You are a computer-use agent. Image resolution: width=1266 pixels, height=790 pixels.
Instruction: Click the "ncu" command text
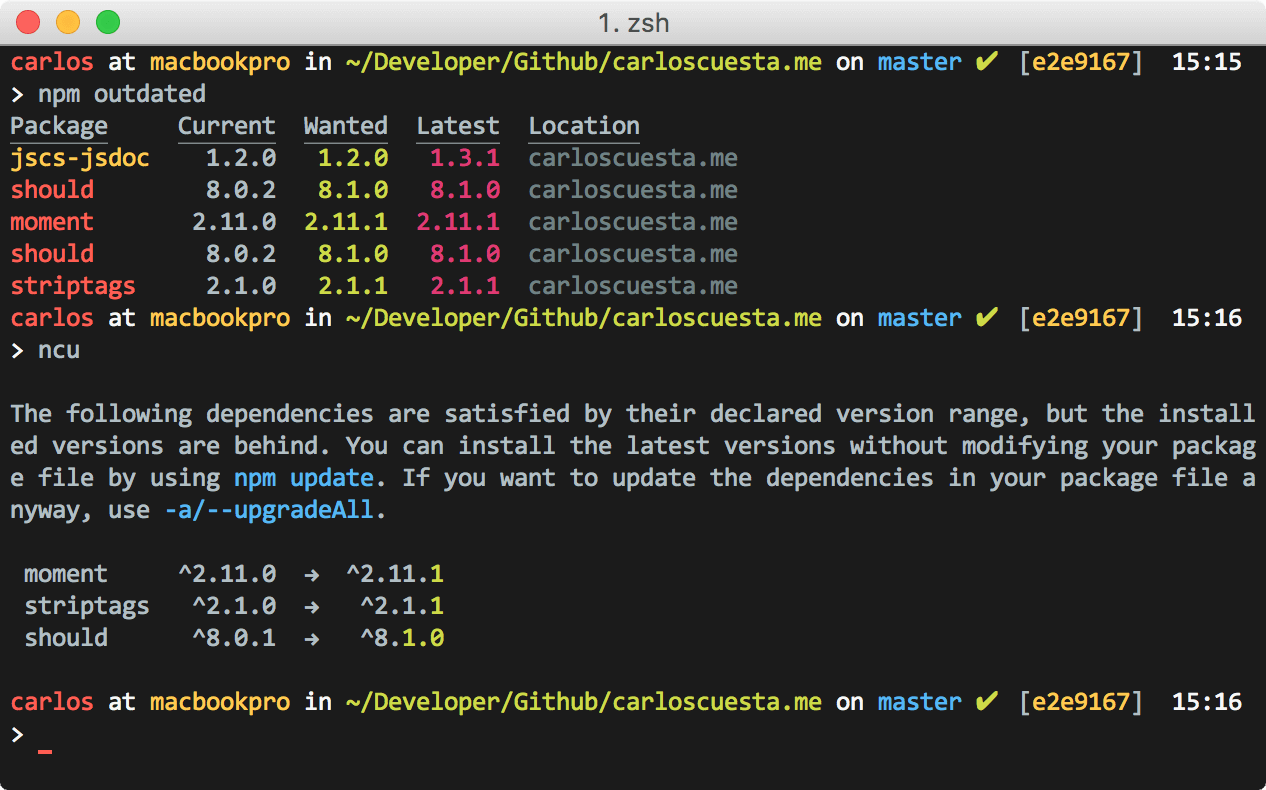click(59, 350)
